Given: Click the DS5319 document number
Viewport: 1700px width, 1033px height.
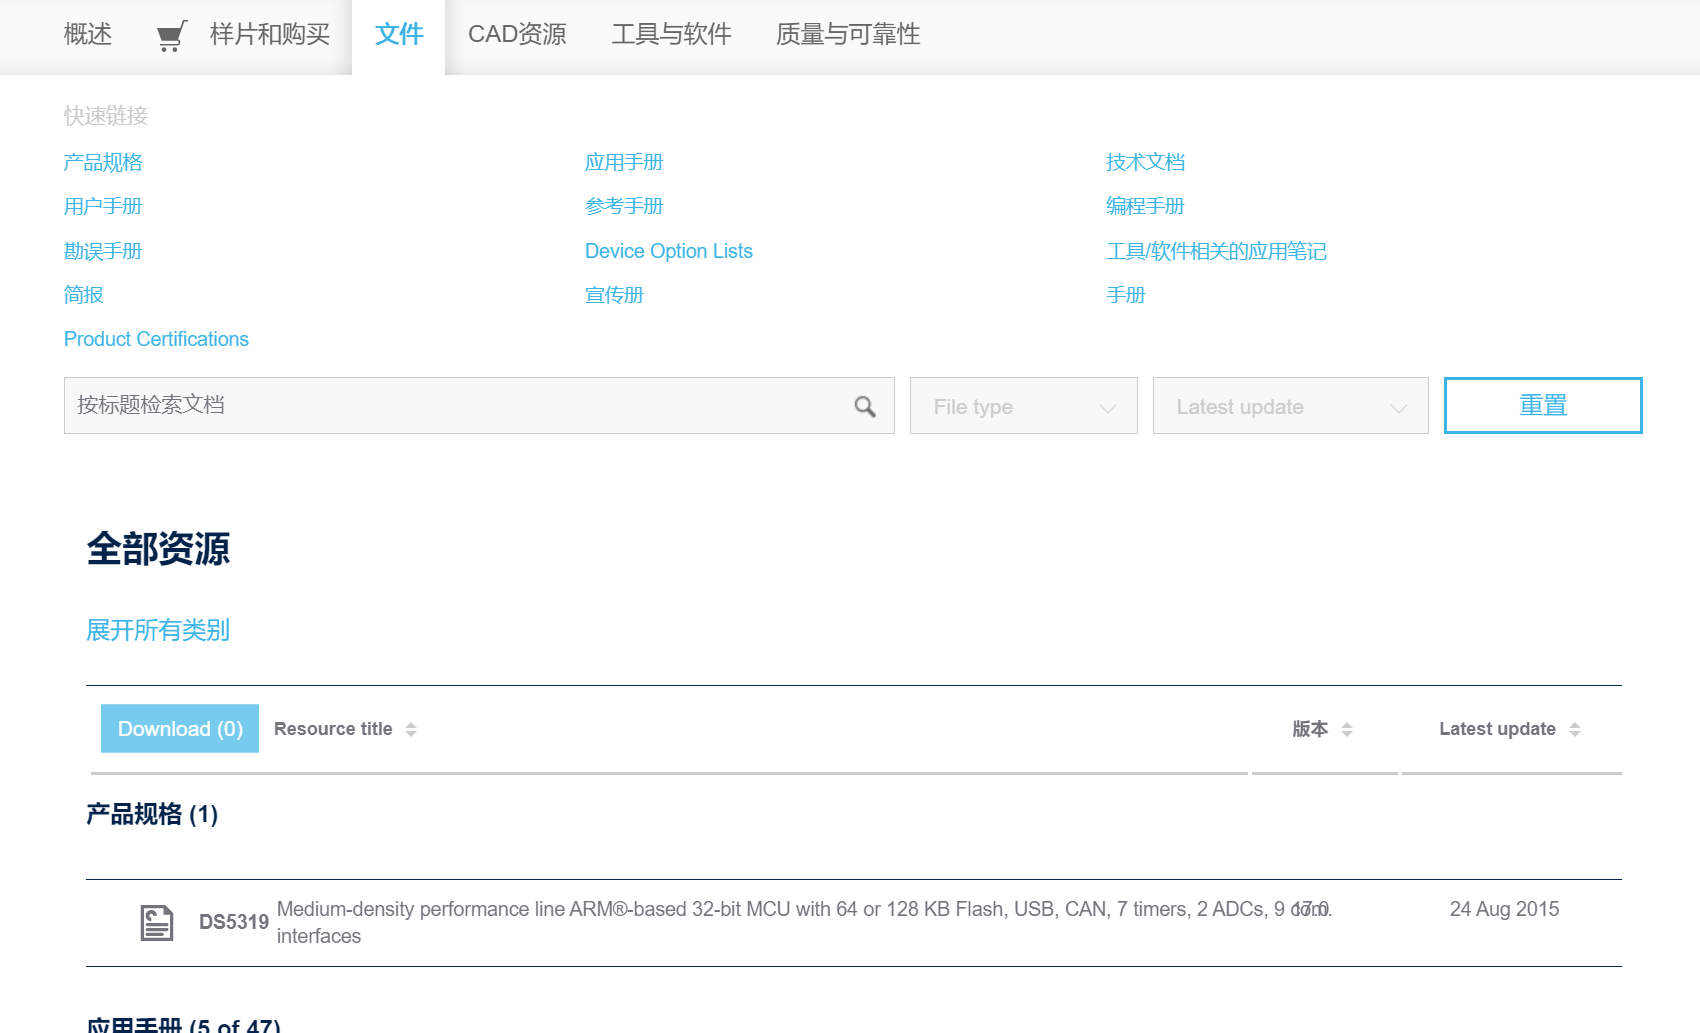Looking at the screenshot, I should [234, 922].
